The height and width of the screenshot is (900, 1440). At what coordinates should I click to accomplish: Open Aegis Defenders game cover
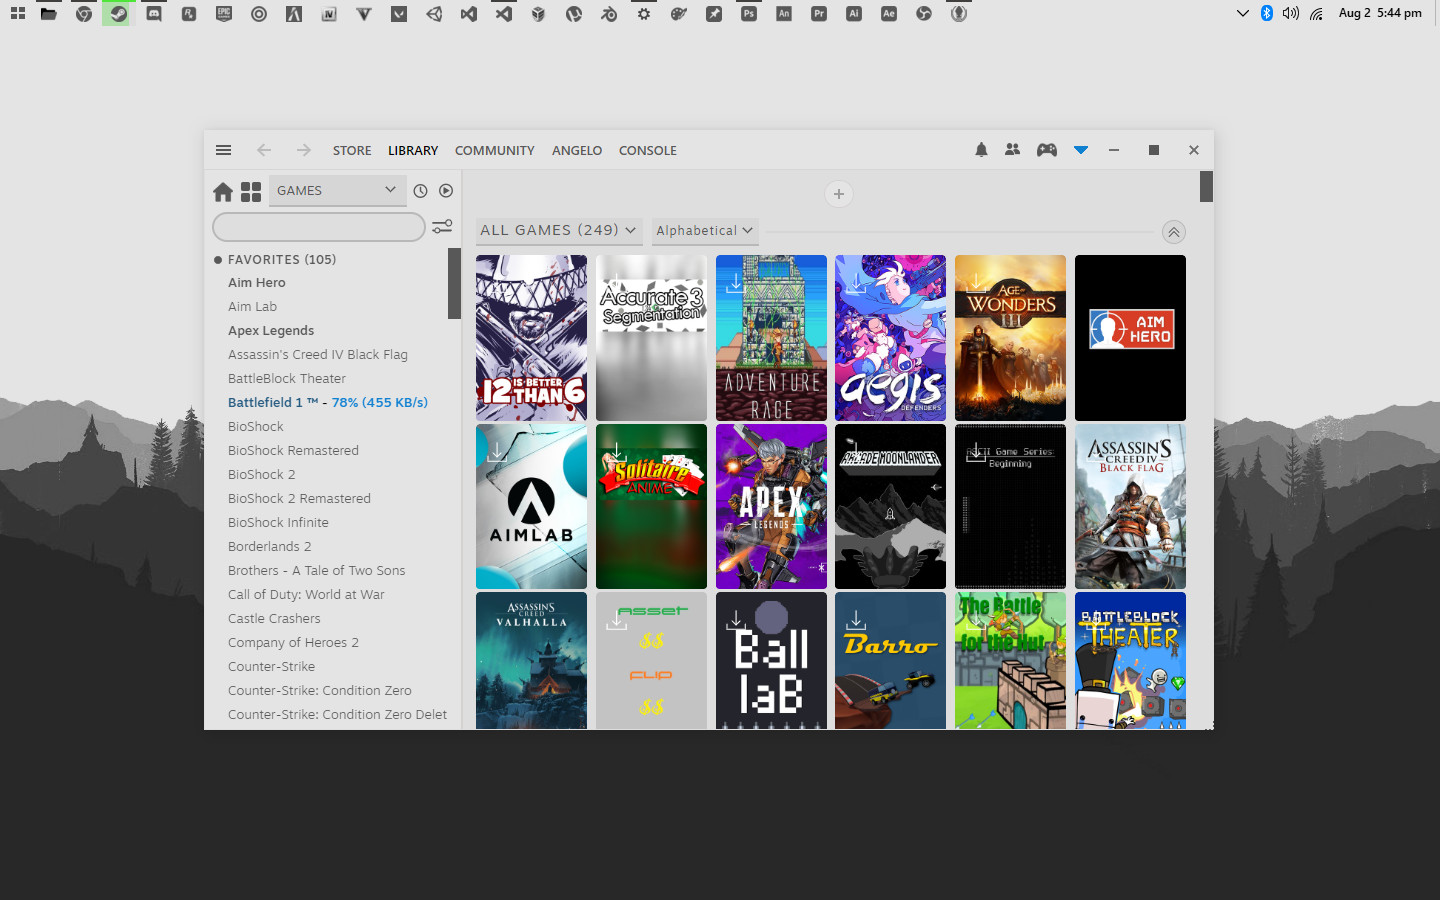click(890, 338)
